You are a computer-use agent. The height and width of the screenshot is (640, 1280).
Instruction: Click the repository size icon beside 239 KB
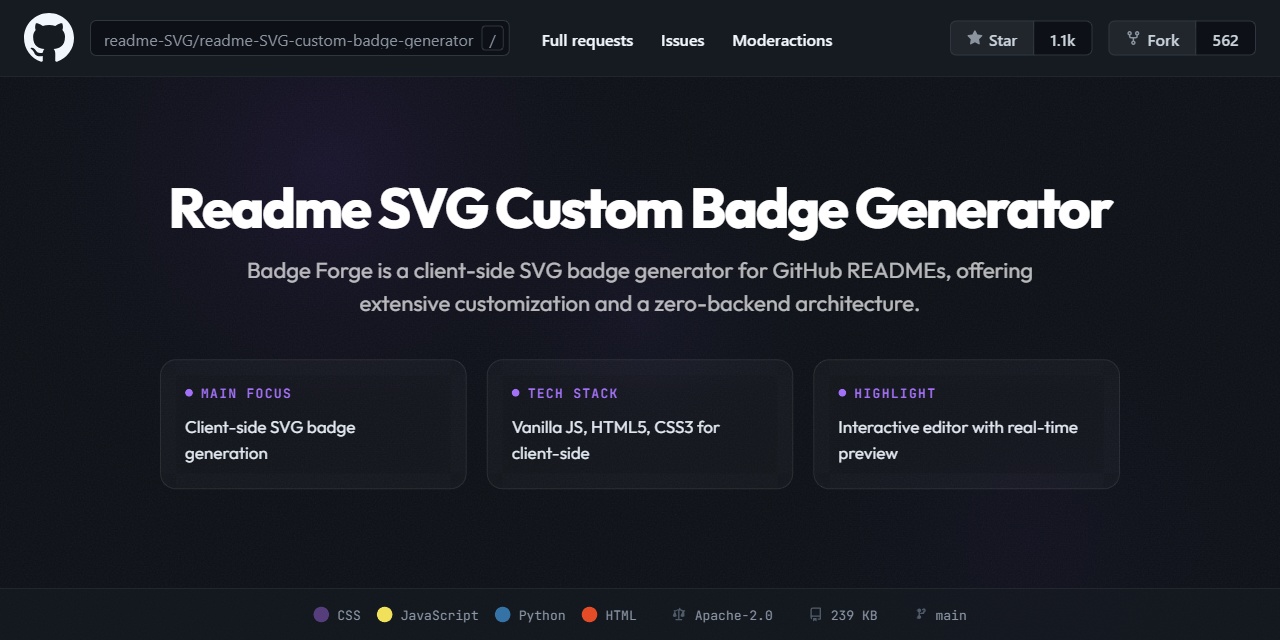[x=814, y=614]
